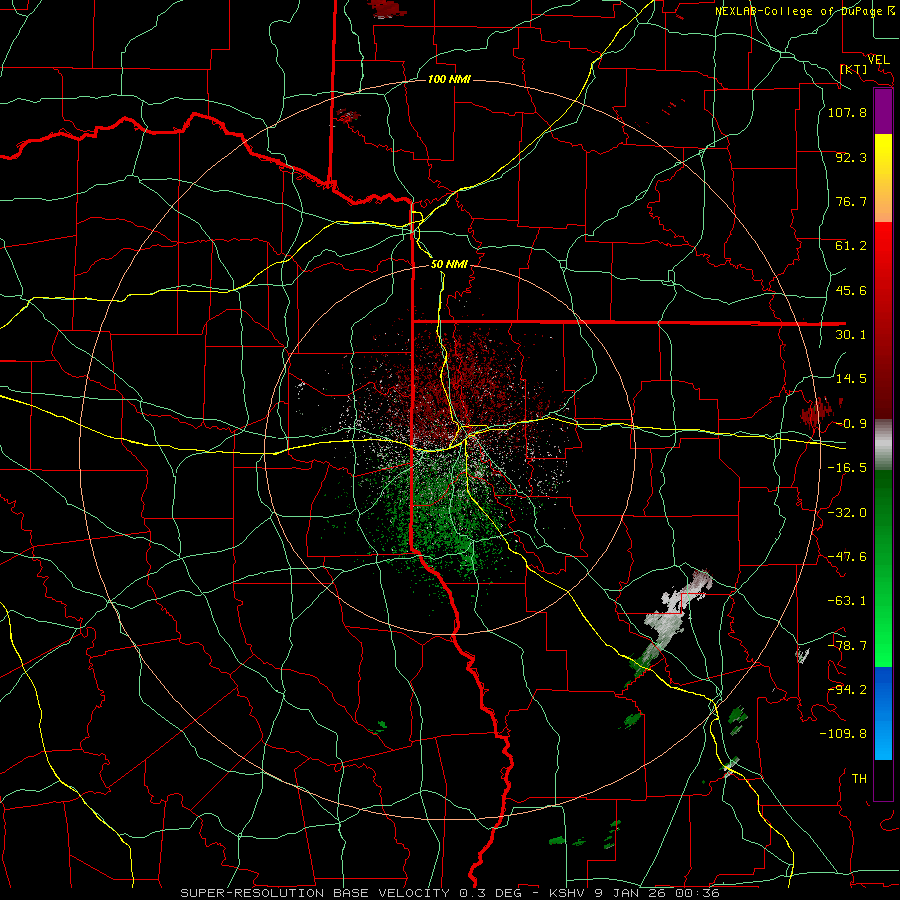This screenshot has width=900, height=900.
Task: Select the 92.3 velocity scale value
Action: pyautogui.click(x=851, y=157)
